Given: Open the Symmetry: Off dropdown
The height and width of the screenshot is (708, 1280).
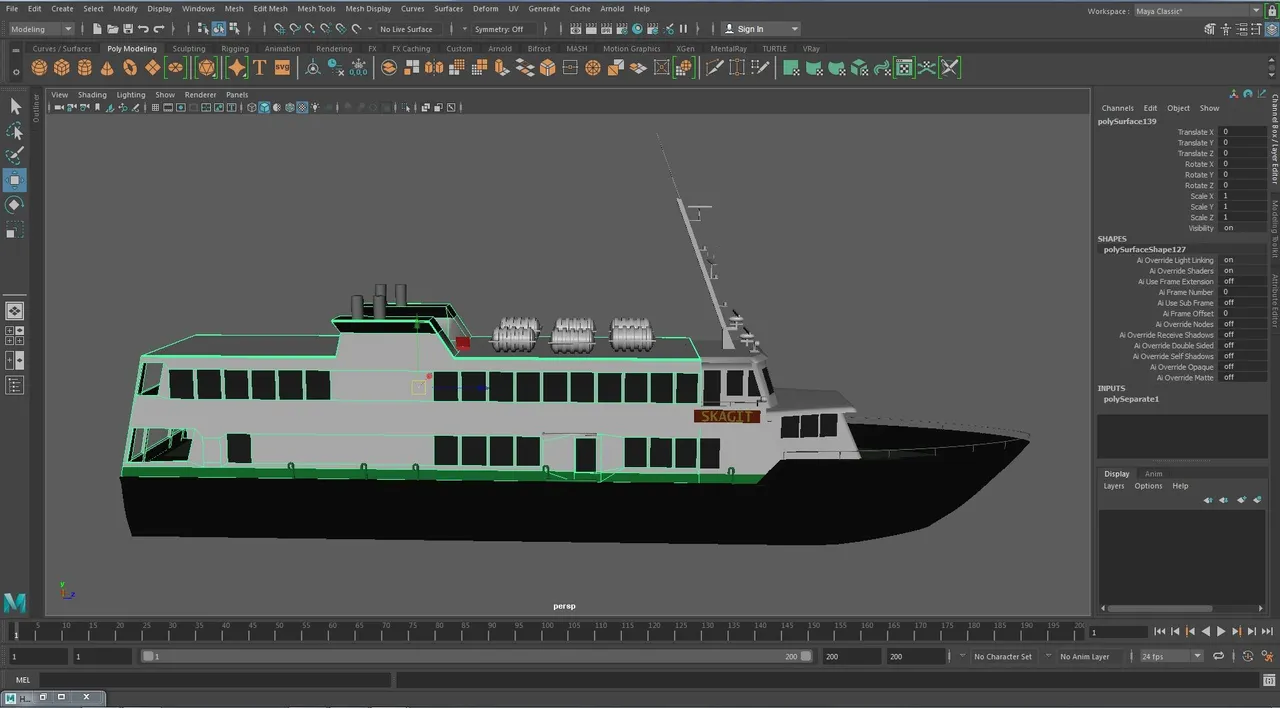Looking at the screenshot, I should (504, 29).
